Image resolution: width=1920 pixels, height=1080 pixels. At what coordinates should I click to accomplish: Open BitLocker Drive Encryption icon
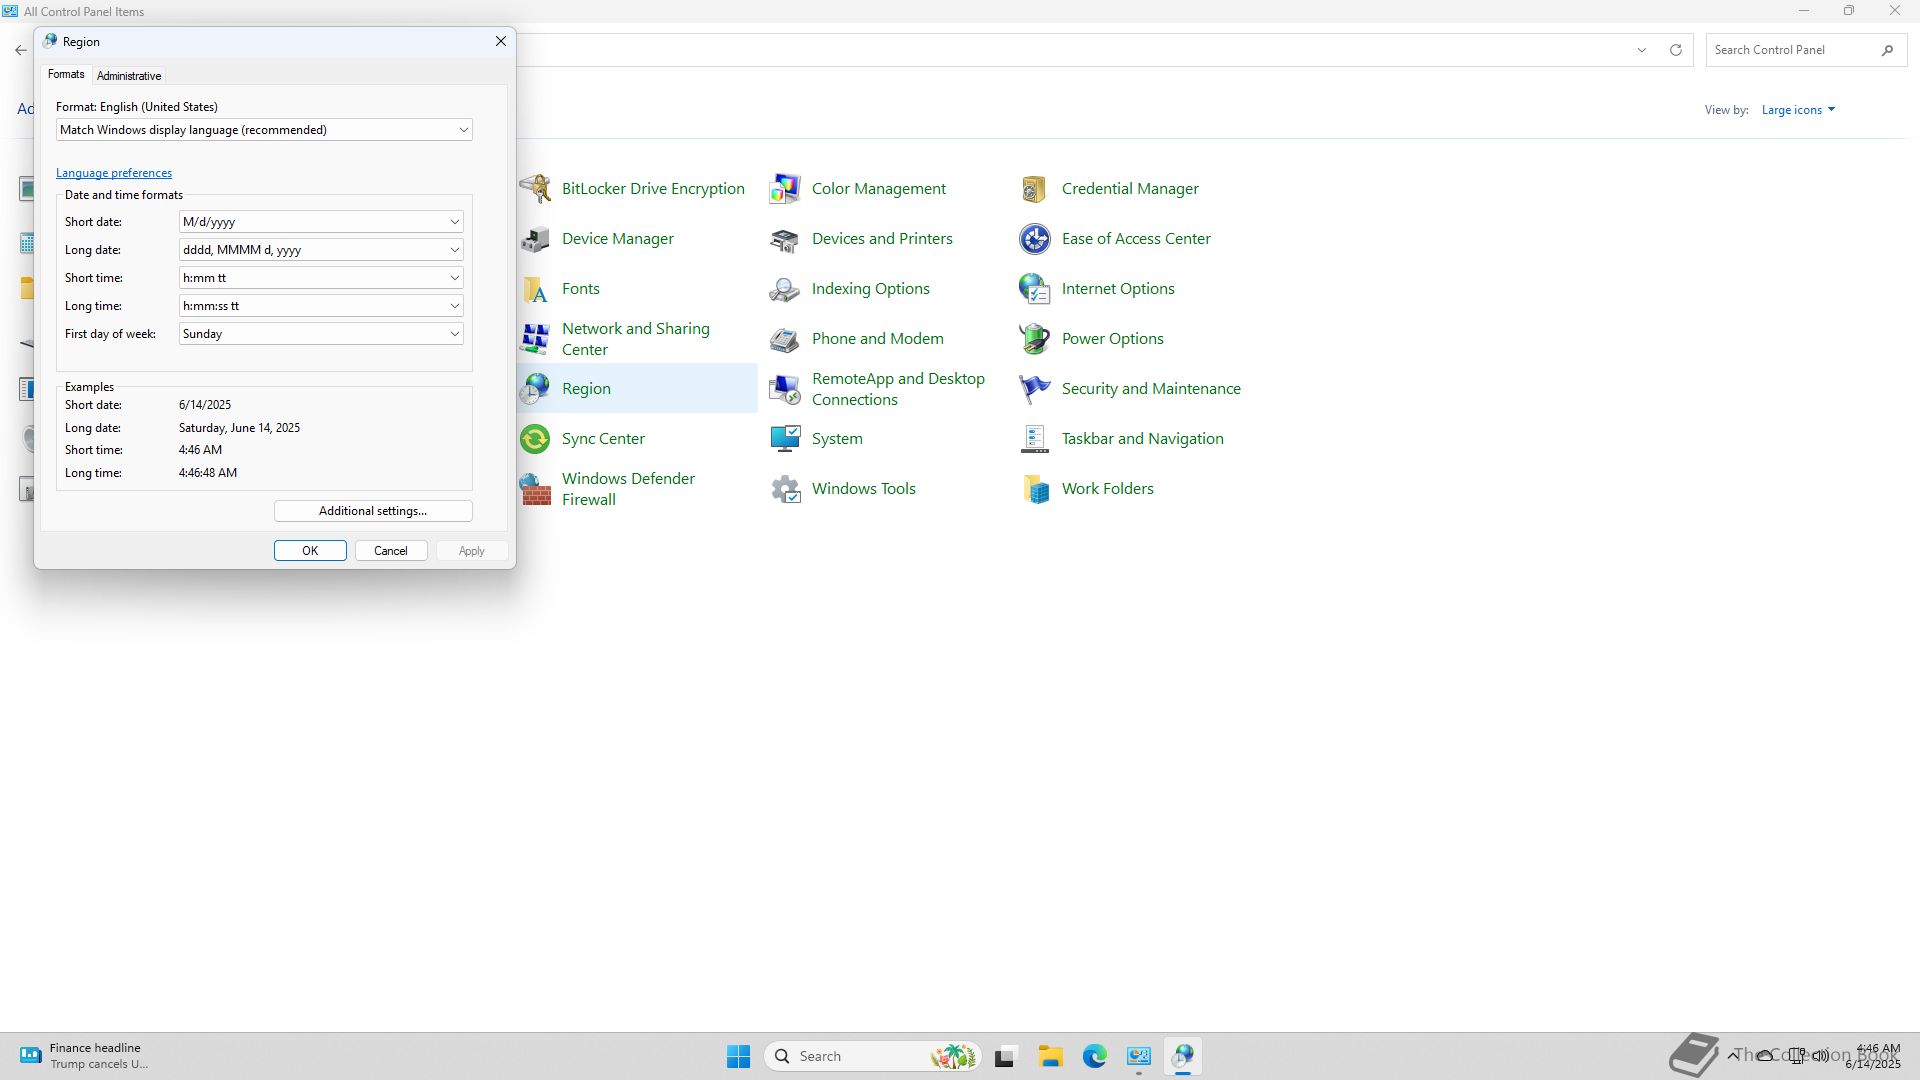pos(536,189)
